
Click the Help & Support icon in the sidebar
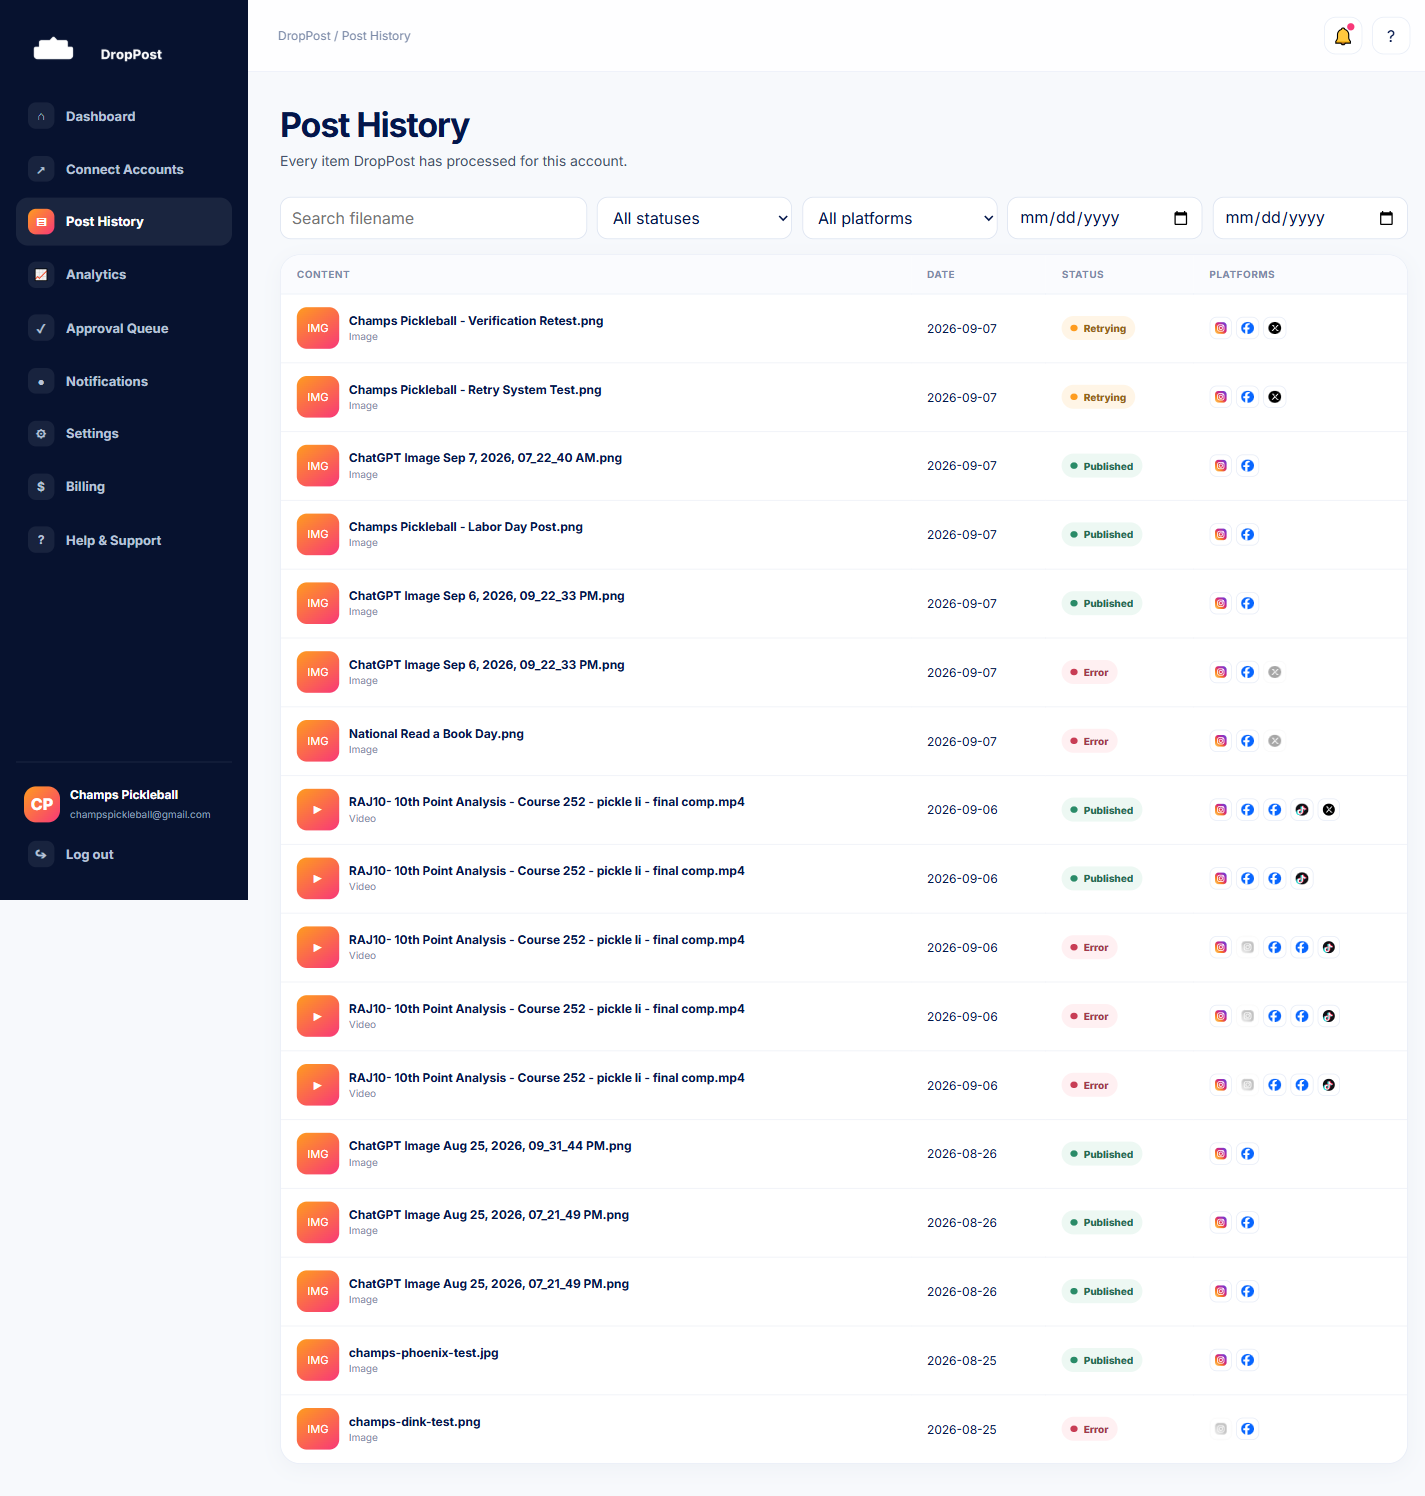[x=41, y=540]
